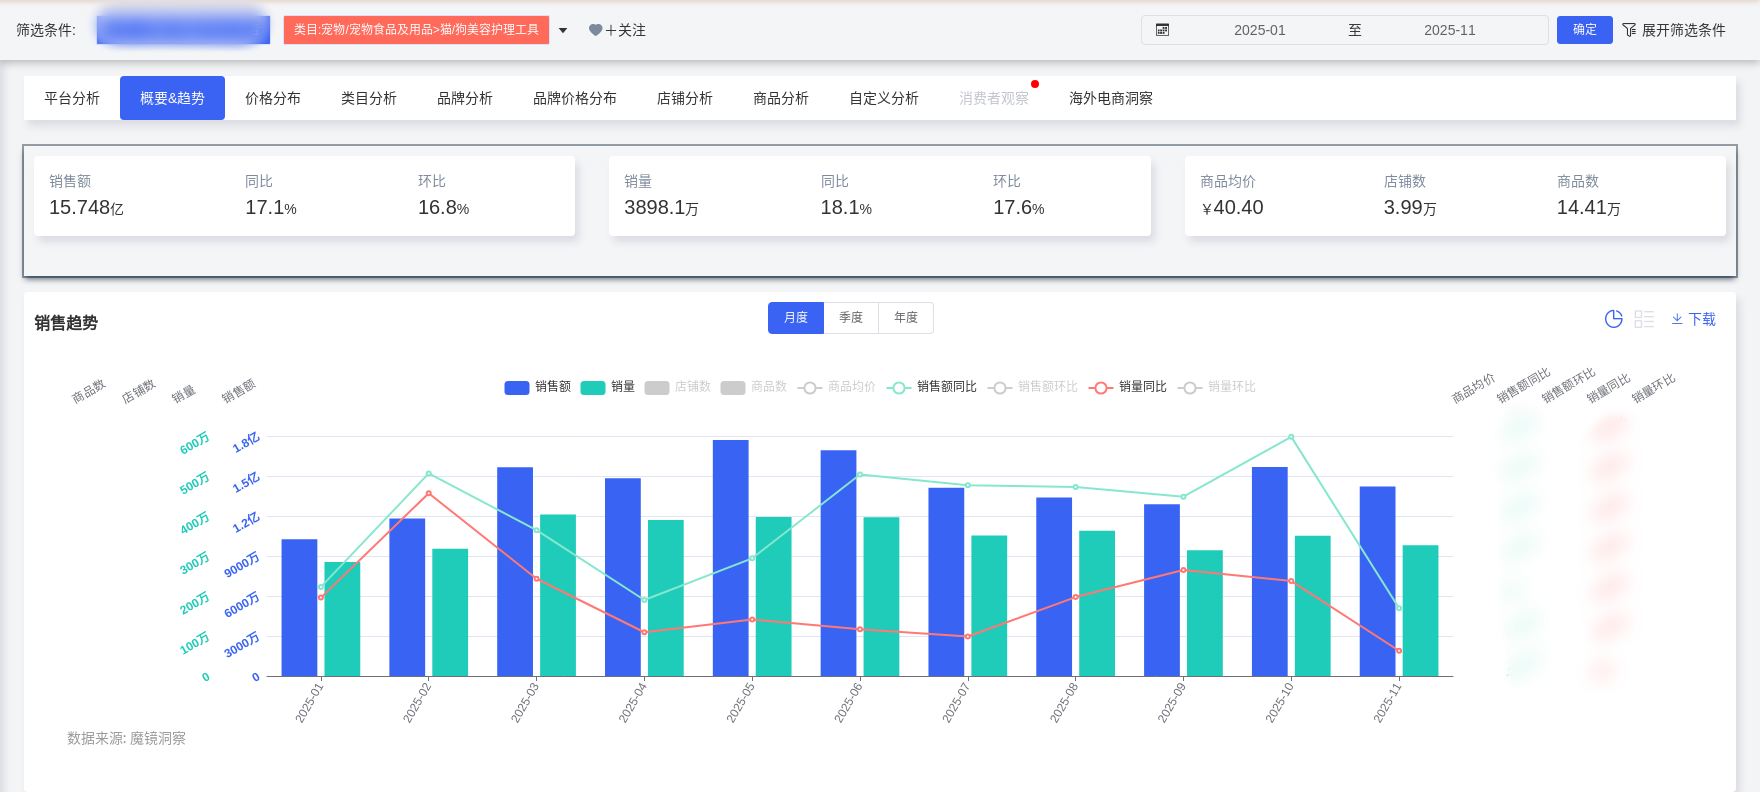
Task: Open the 2025-01 start date picker
Action: (x=1259, y=30)
